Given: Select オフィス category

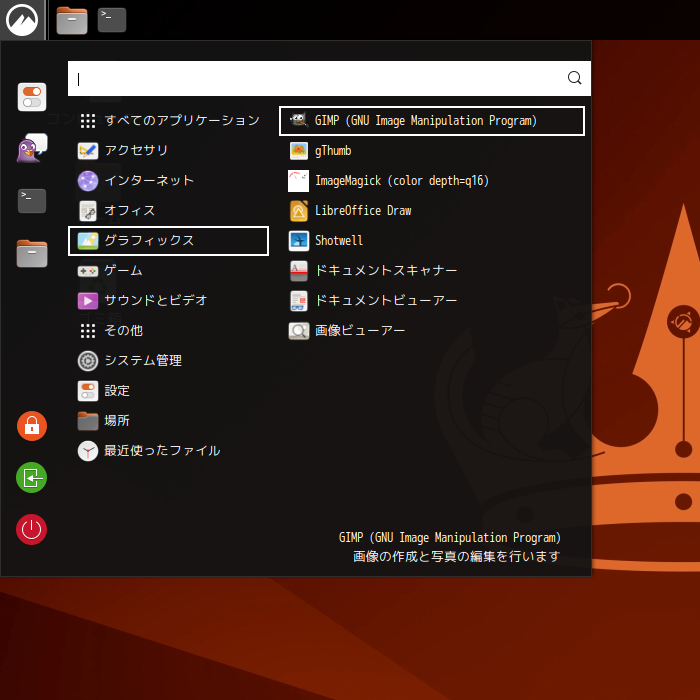Looking at the screenshot, I should (x=168, y=211).
